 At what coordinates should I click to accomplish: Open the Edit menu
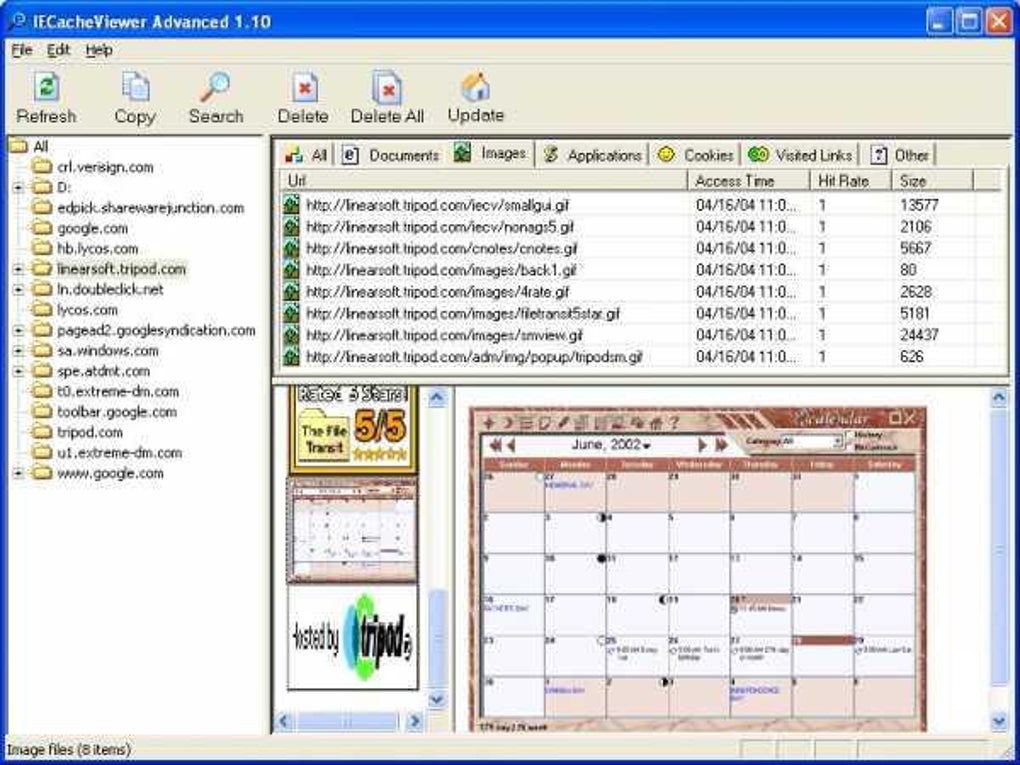(x=58, y=50)
